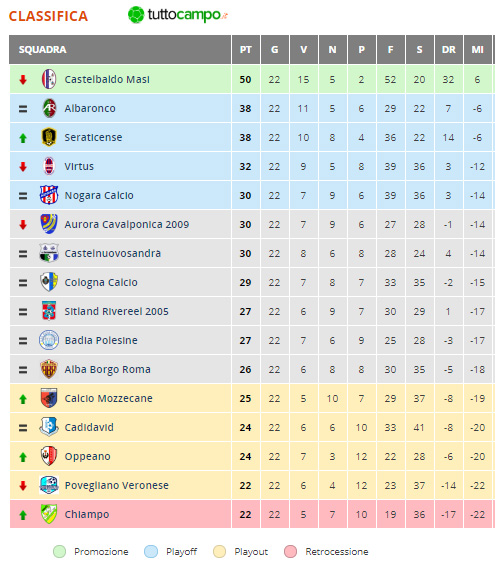Click the Chiampo green shield logo

(x=49, y=514)
